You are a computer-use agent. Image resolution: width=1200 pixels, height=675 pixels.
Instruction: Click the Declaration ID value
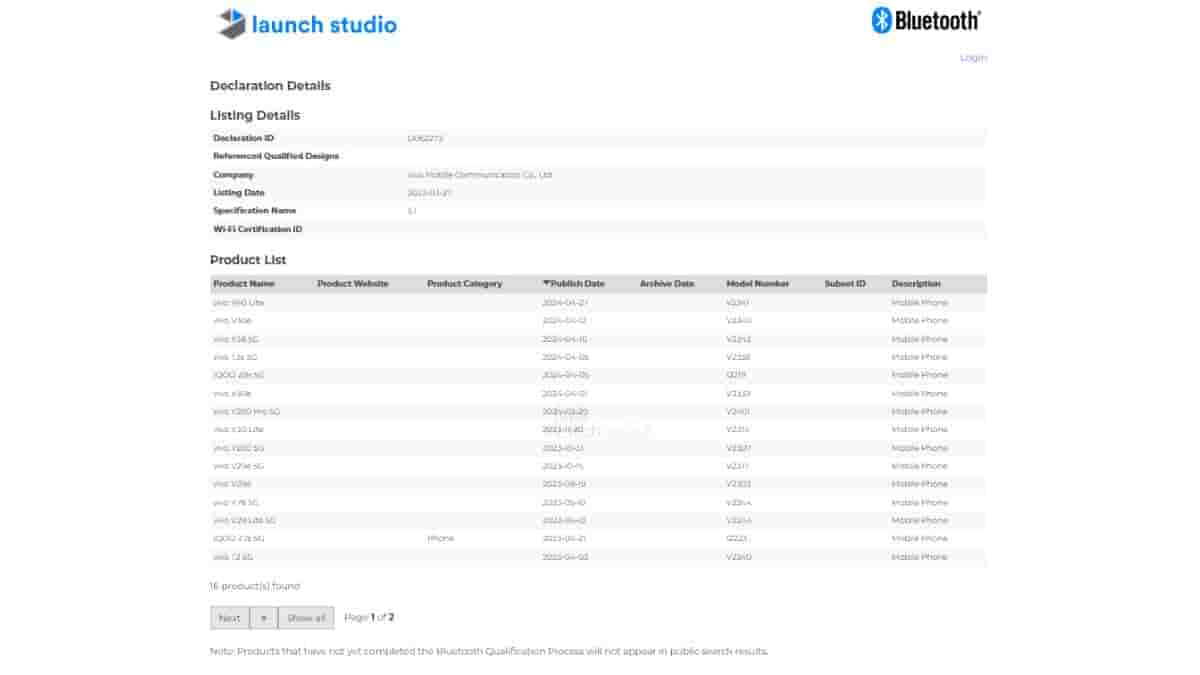(x=425, y=138)
